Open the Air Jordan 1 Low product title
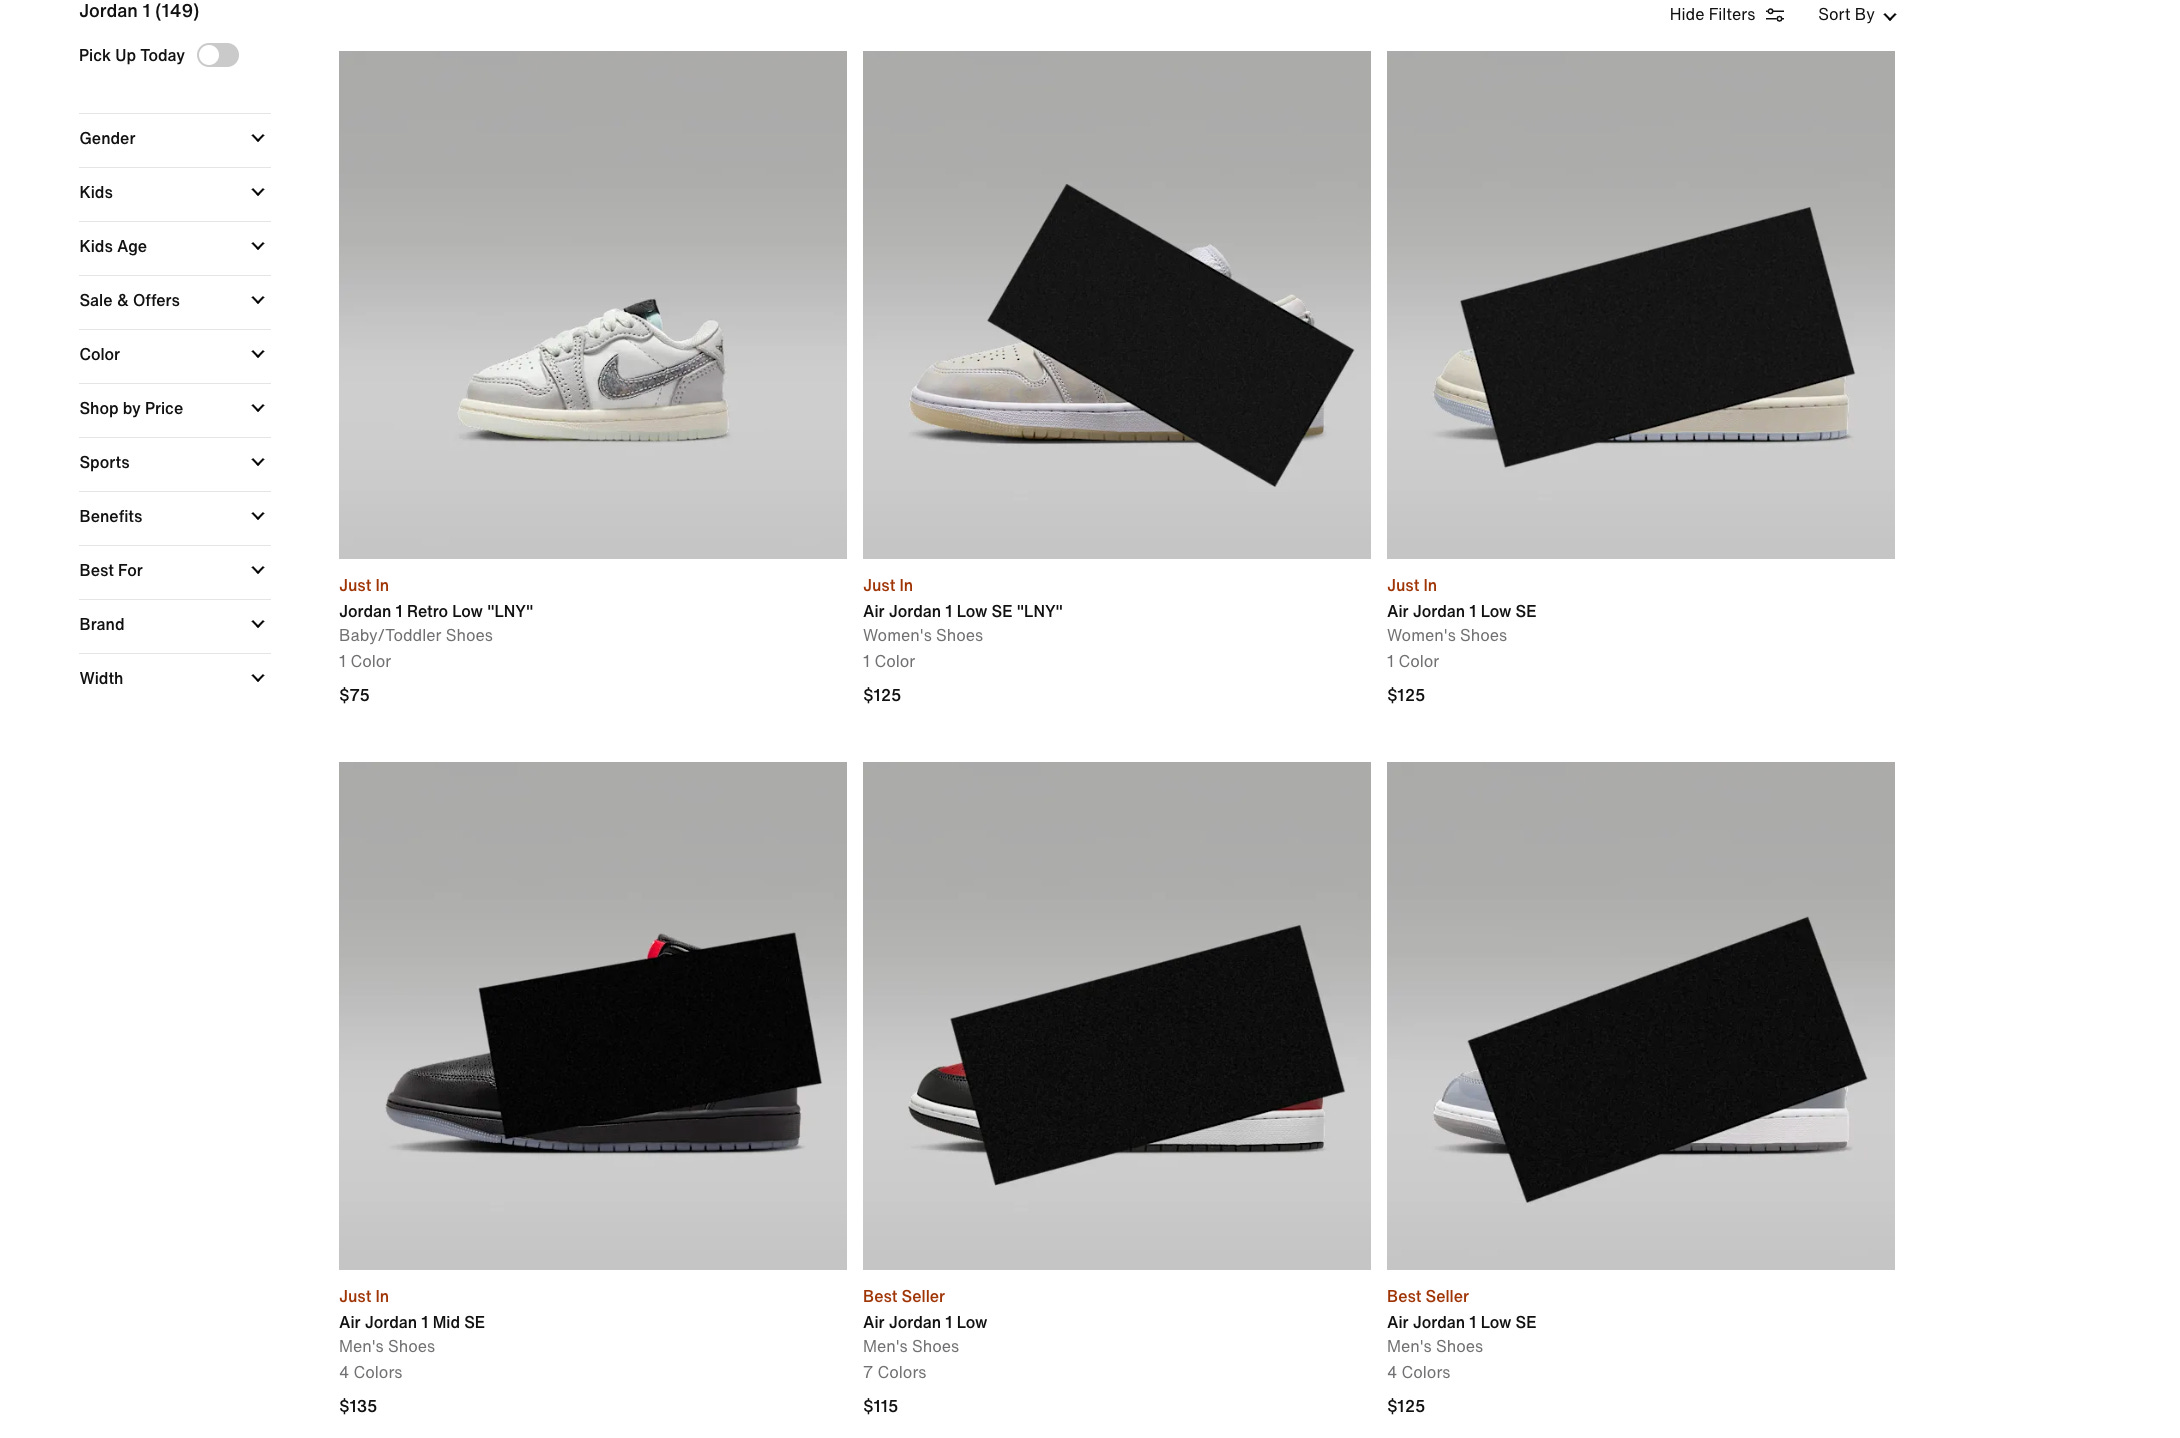 [925, 1322]
